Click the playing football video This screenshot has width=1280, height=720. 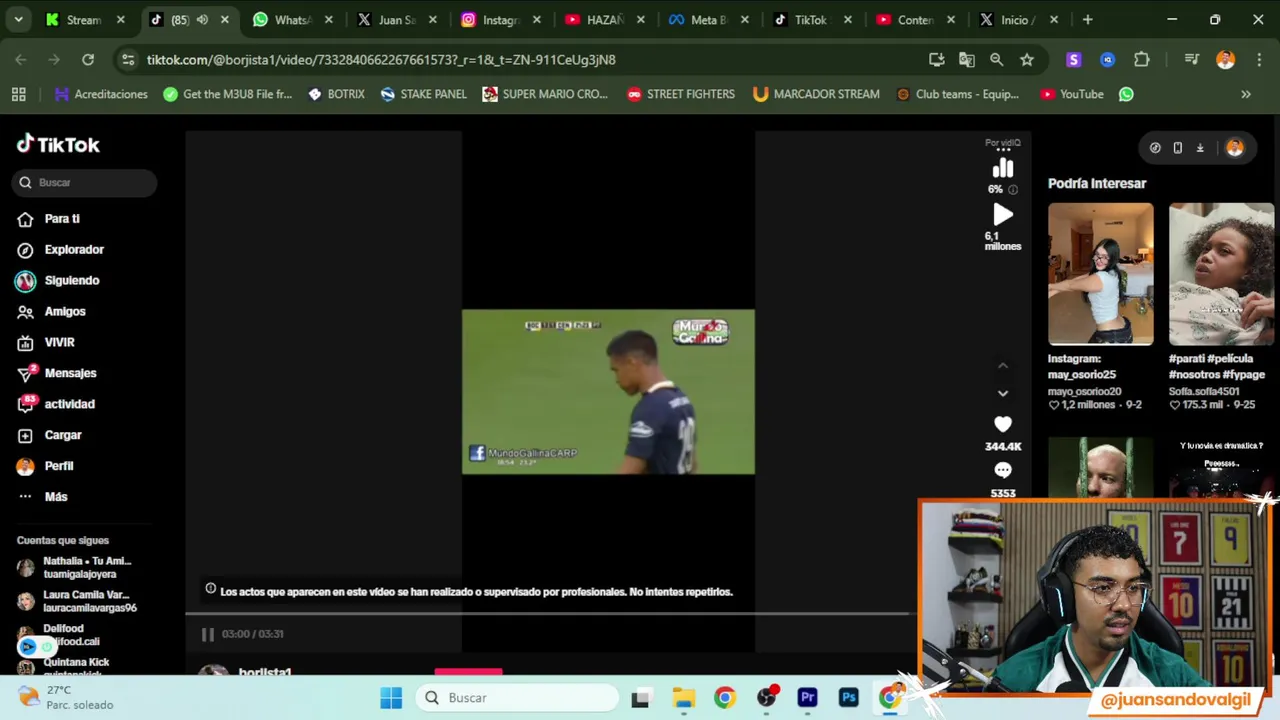pyautogui.click(x=608, y=392)
